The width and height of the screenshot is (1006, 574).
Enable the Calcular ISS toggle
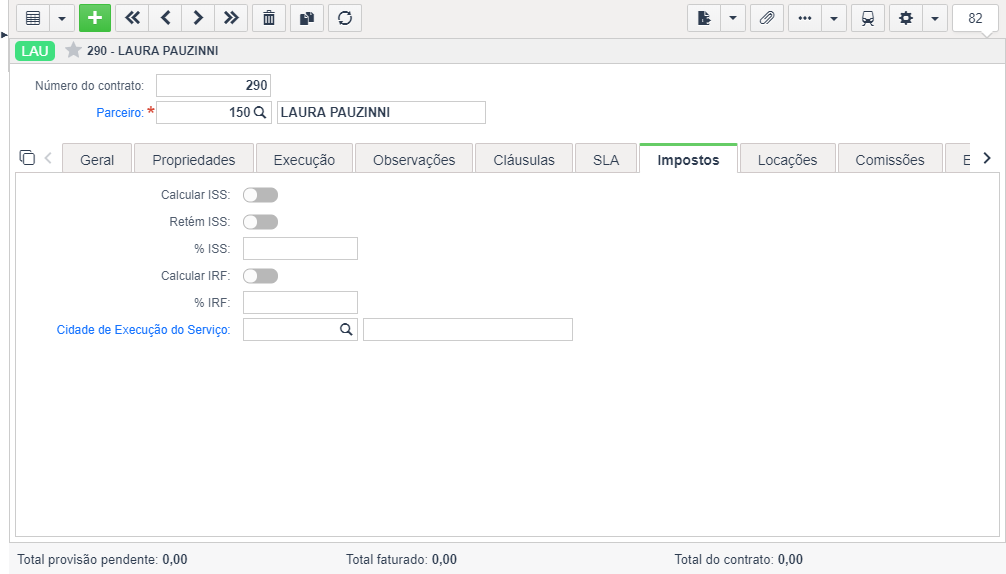coord(260,195)
